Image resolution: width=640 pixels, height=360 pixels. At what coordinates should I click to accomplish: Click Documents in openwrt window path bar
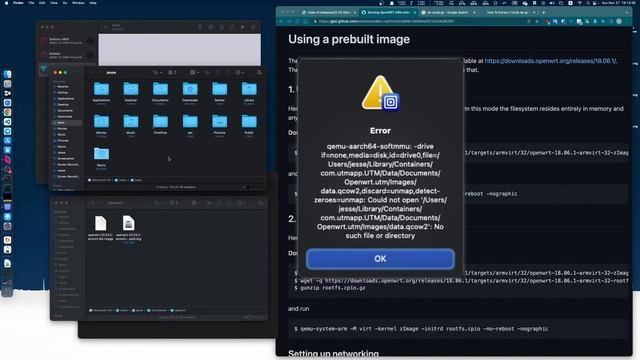click(x=157, y=311)
